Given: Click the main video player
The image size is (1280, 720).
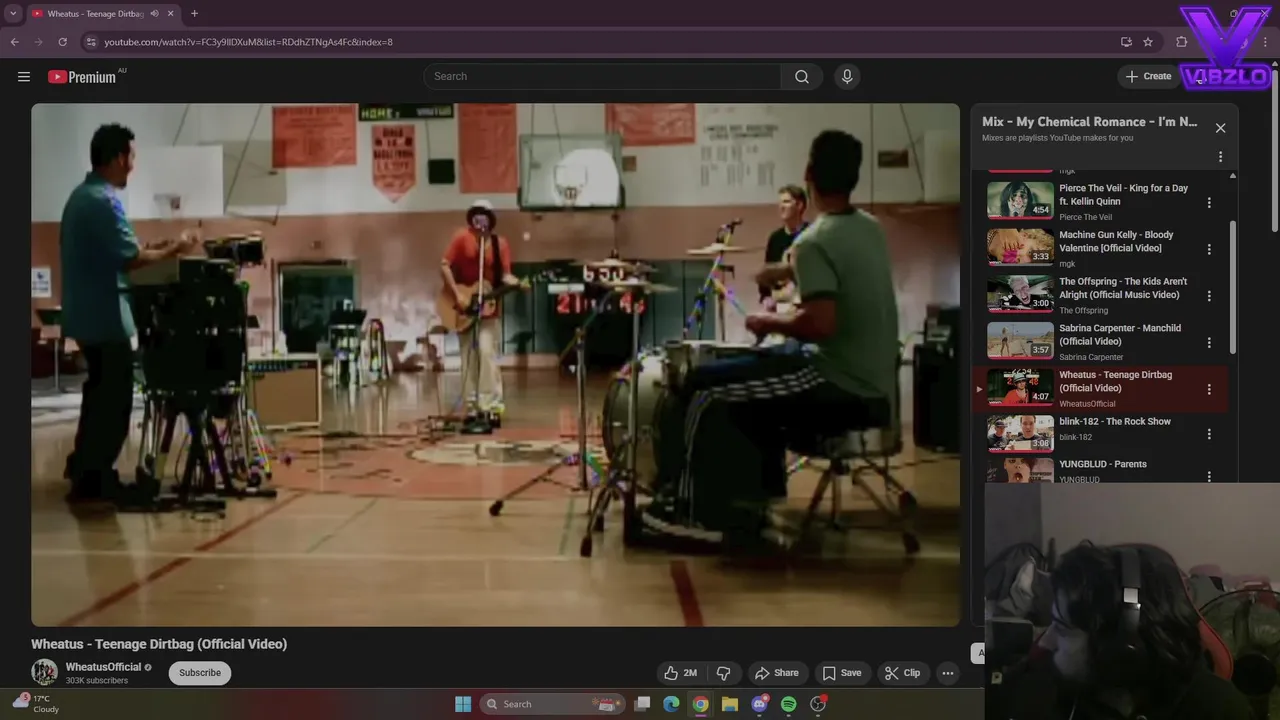Looking at the screenshot, I should (x=495, y=365).
